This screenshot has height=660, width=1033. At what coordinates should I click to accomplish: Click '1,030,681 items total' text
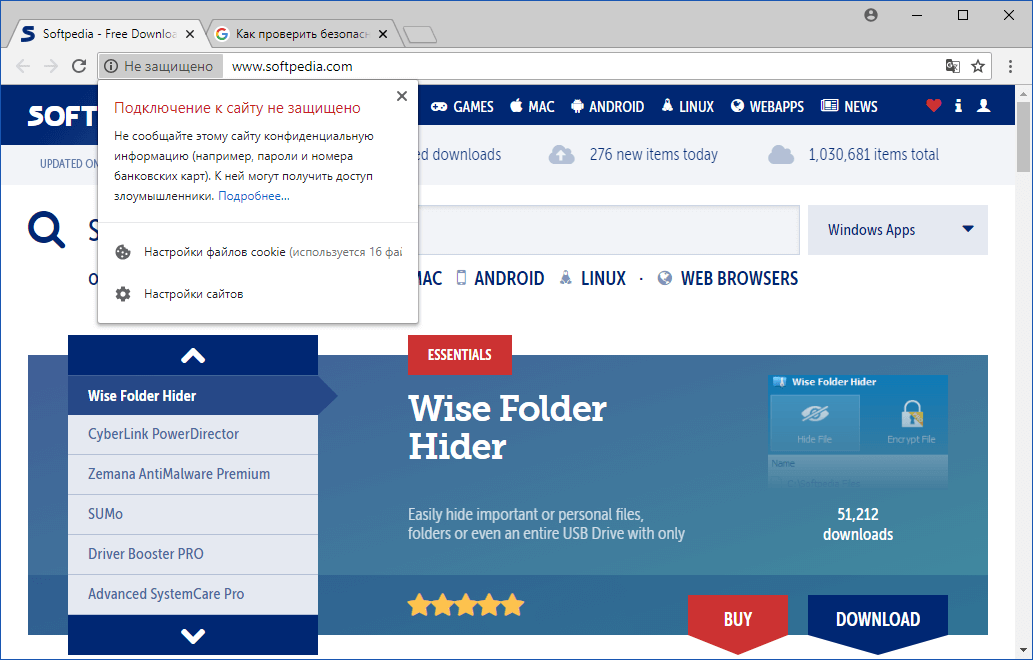tap(874, 154)
